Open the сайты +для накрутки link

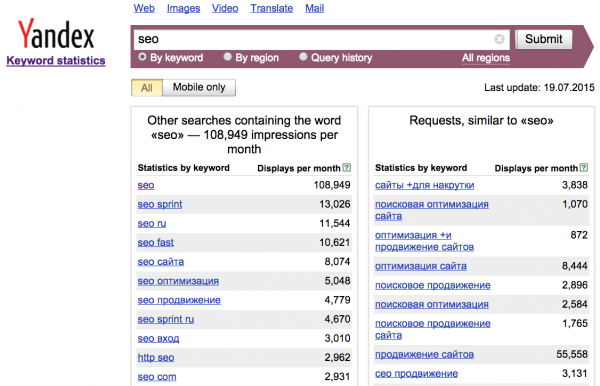pyautogui.click(x=424, y=185)
